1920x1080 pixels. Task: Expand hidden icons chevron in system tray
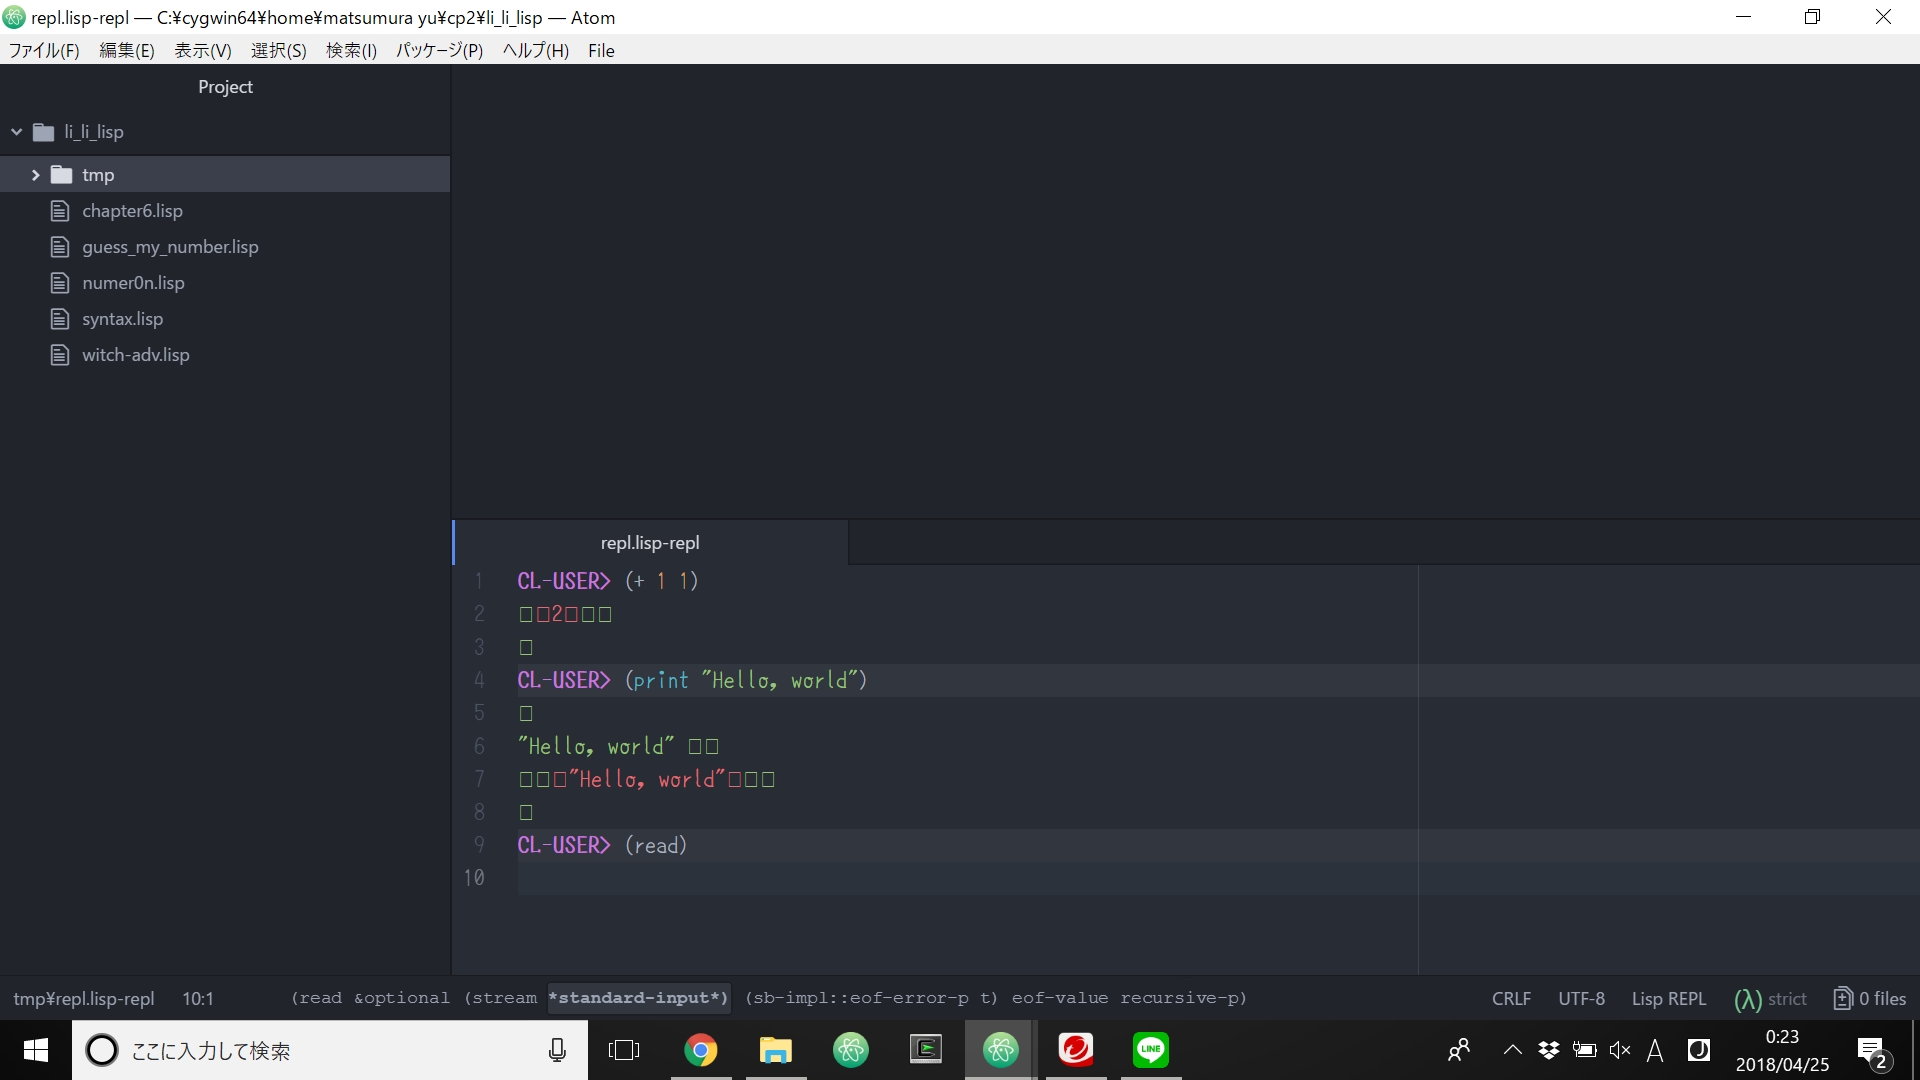click(1512, 1050)
